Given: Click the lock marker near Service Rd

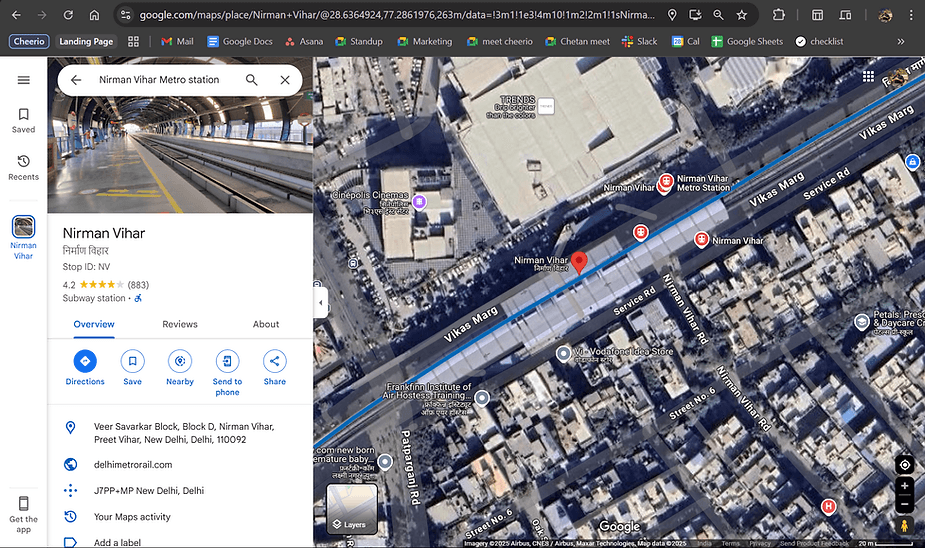Looking at the screenshot, I should [x=912, y=161].
